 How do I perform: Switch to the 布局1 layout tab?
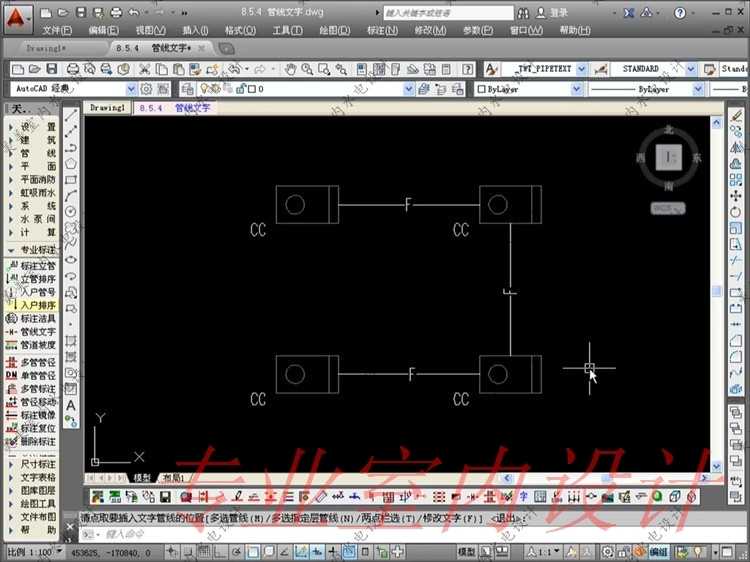173,478
